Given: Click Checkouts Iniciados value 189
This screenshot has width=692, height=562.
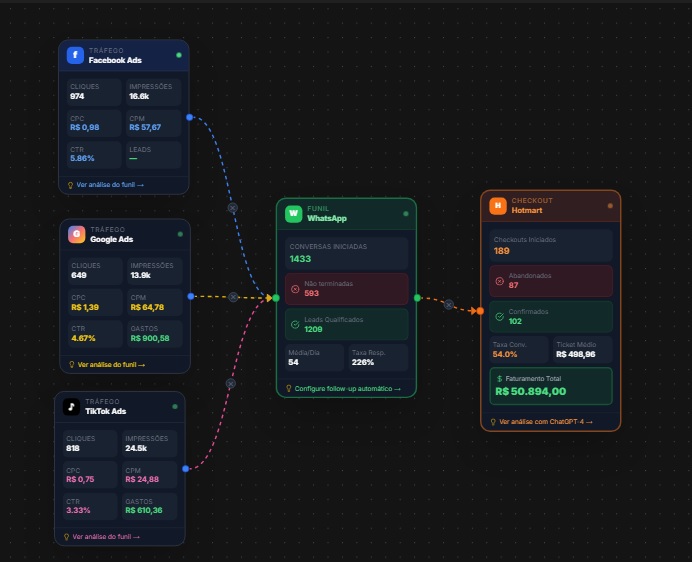Looking at the screenshot, I should (502, 251).
